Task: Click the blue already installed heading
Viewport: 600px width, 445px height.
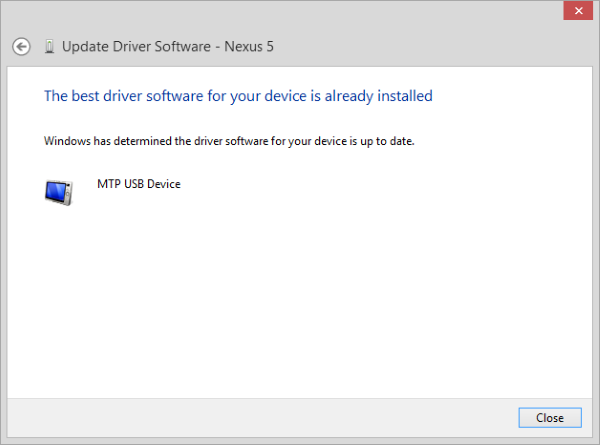Action: pyautogui.click(x=238, y=96)
